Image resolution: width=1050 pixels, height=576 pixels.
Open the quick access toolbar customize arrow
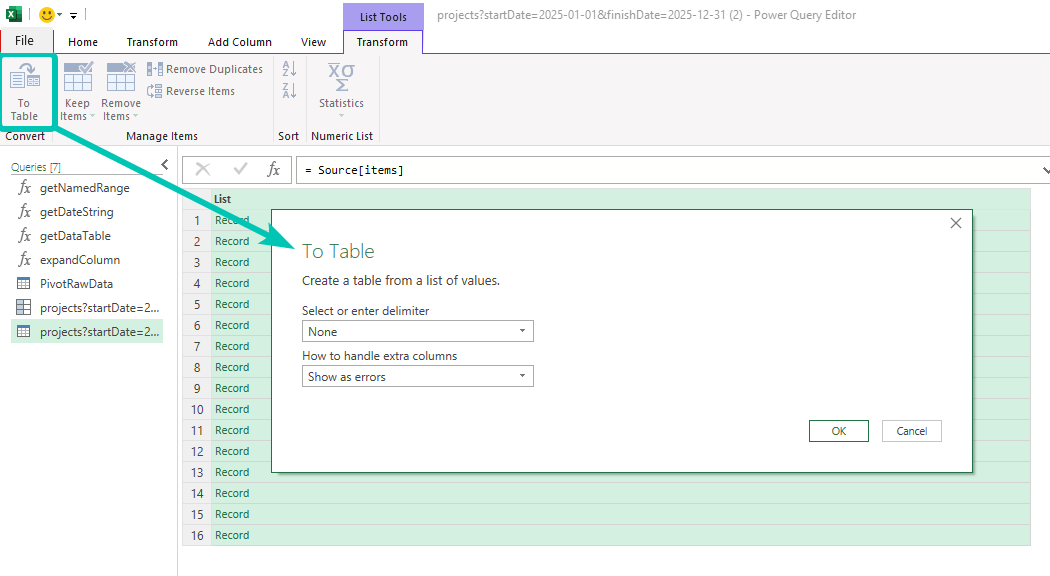tap(74, 15)
